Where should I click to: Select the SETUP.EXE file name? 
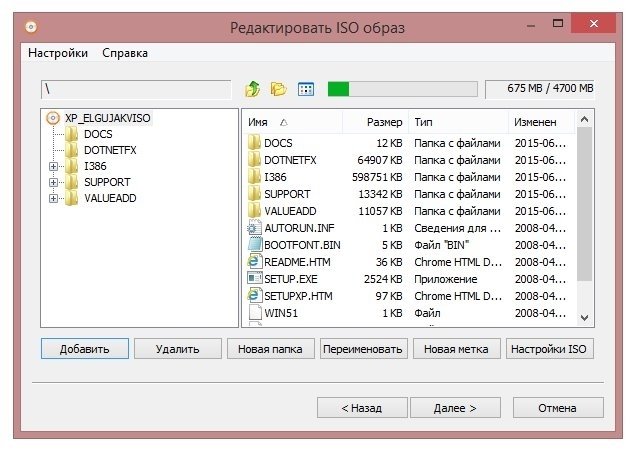[291, 279]
